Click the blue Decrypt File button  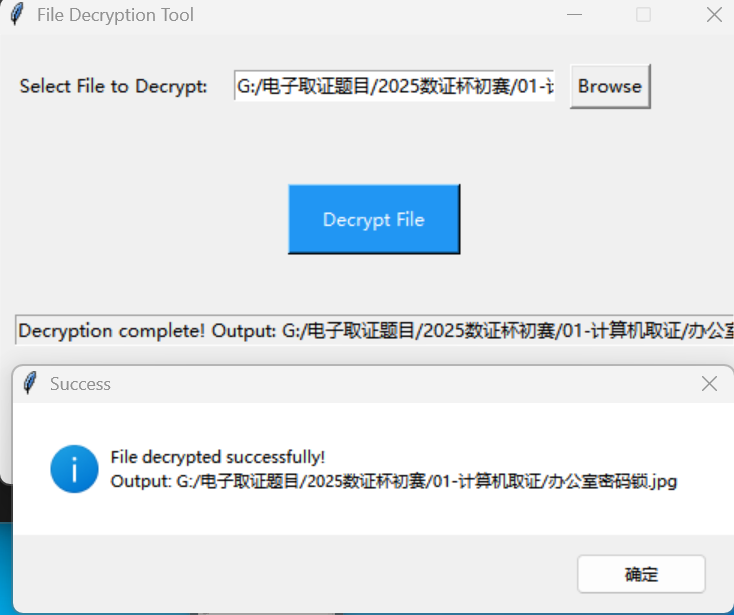[x=374, y=219]
